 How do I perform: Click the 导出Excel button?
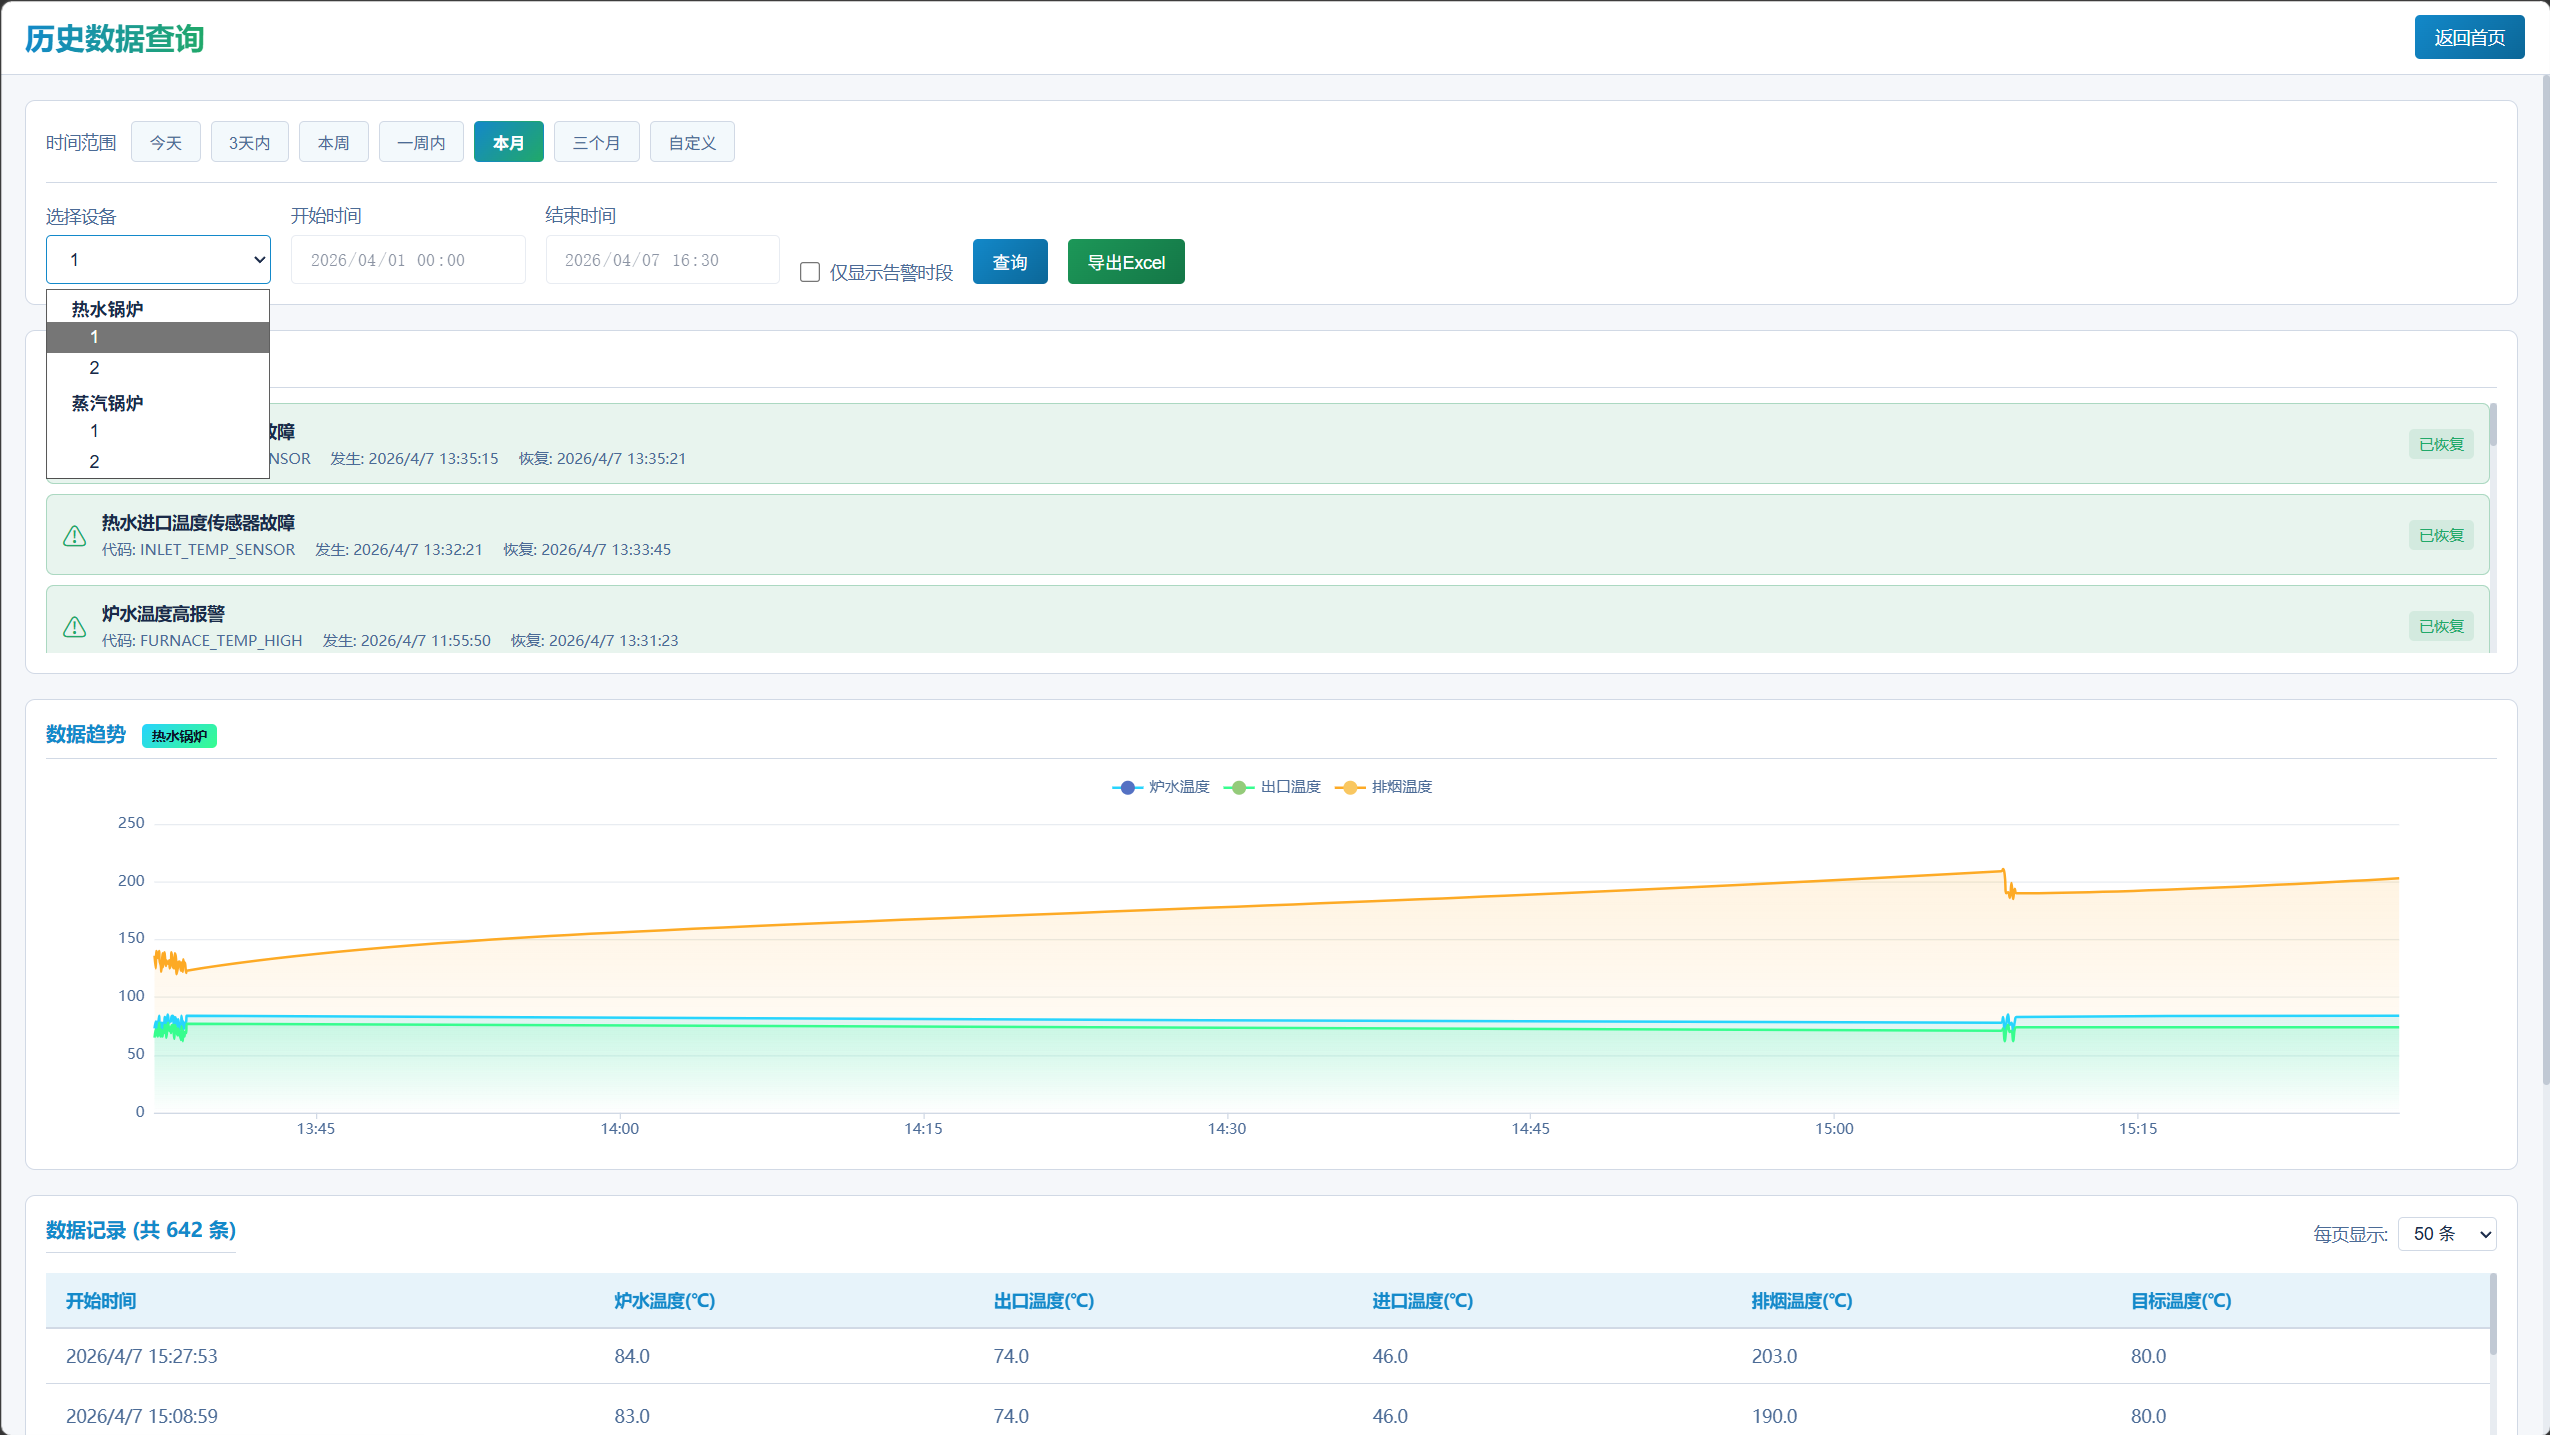(x=1126, y=262)
